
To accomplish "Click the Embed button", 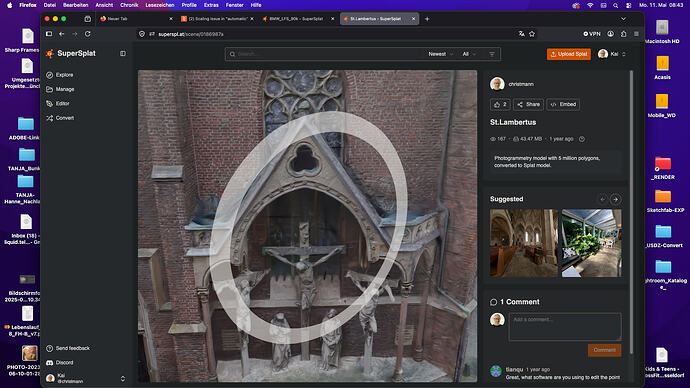I will 563,105.
